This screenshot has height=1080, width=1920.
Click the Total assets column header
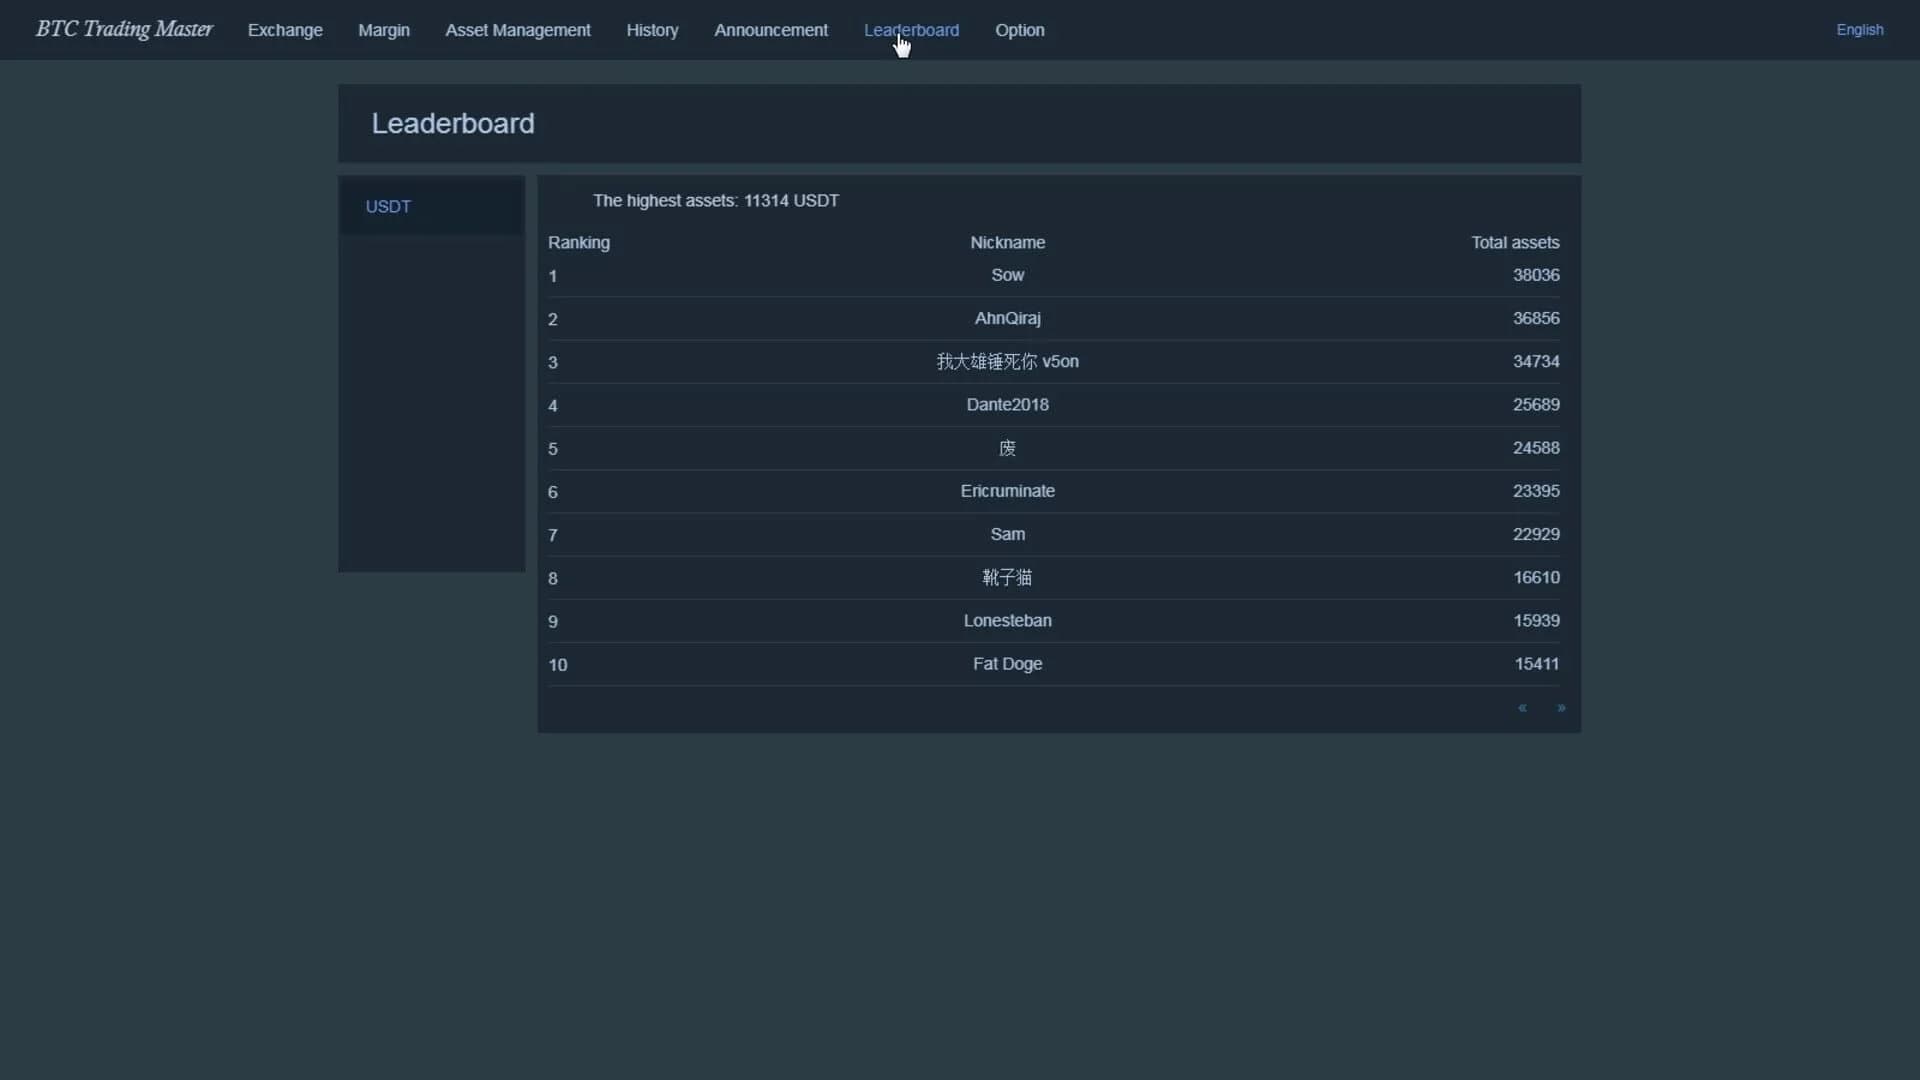coord(1515,242)
